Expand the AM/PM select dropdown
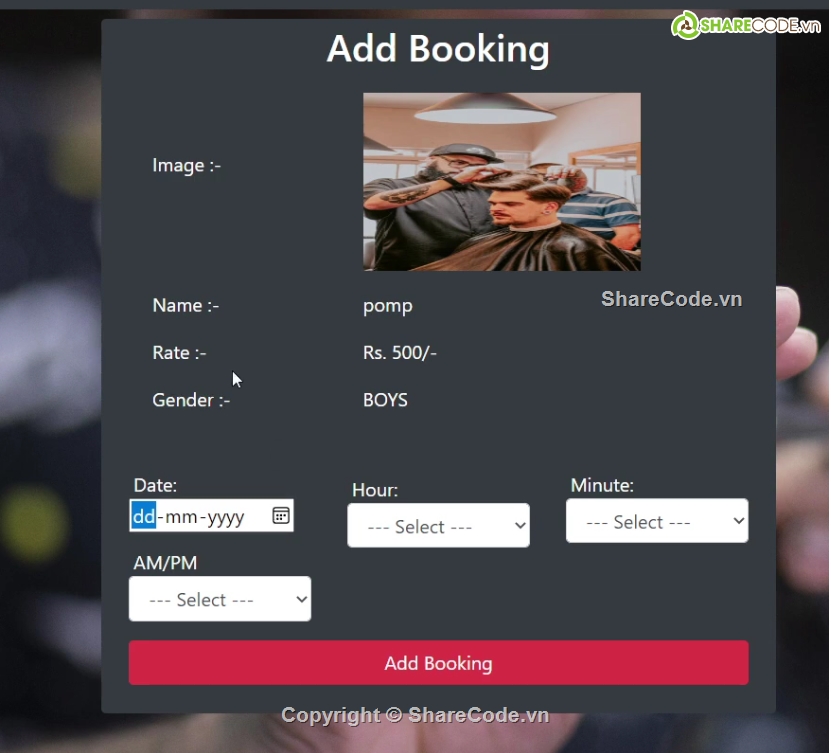The image size is (831, 753). pos(219,599)
